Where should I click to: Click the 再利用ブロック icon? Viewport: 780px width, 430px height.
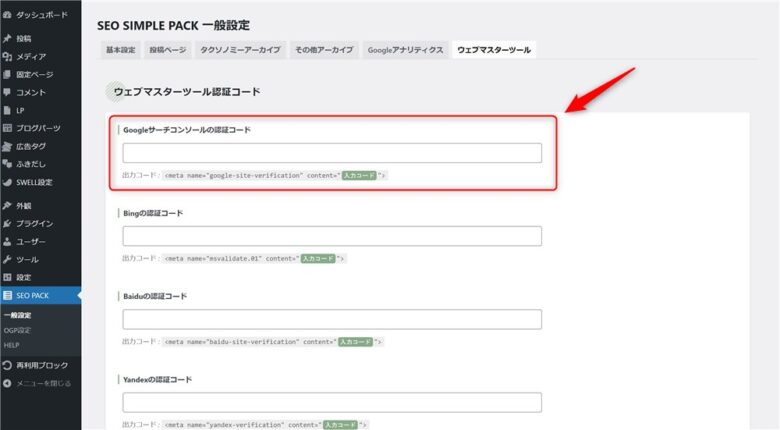7,365
